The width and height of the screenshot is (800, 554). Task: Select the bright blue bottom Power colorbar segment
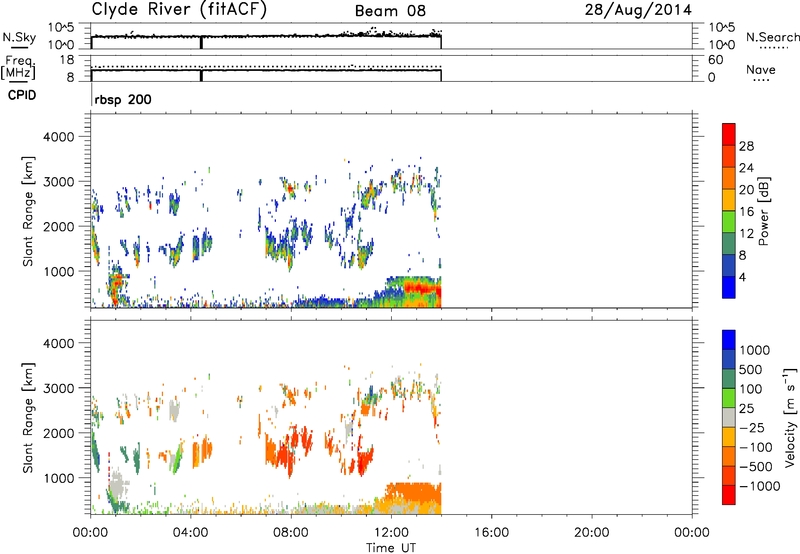pyautogui.click(x=729, y=287)
